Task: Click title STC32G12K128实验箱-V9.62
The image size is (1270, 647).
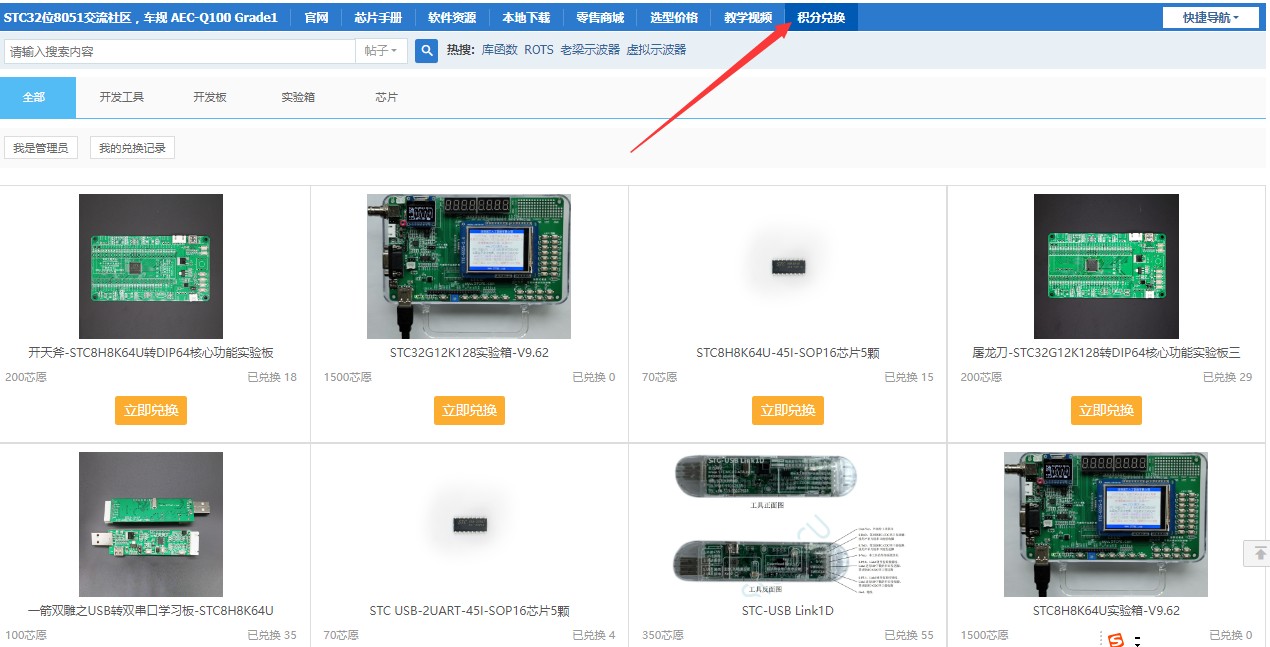Action: tap(469, 353)
